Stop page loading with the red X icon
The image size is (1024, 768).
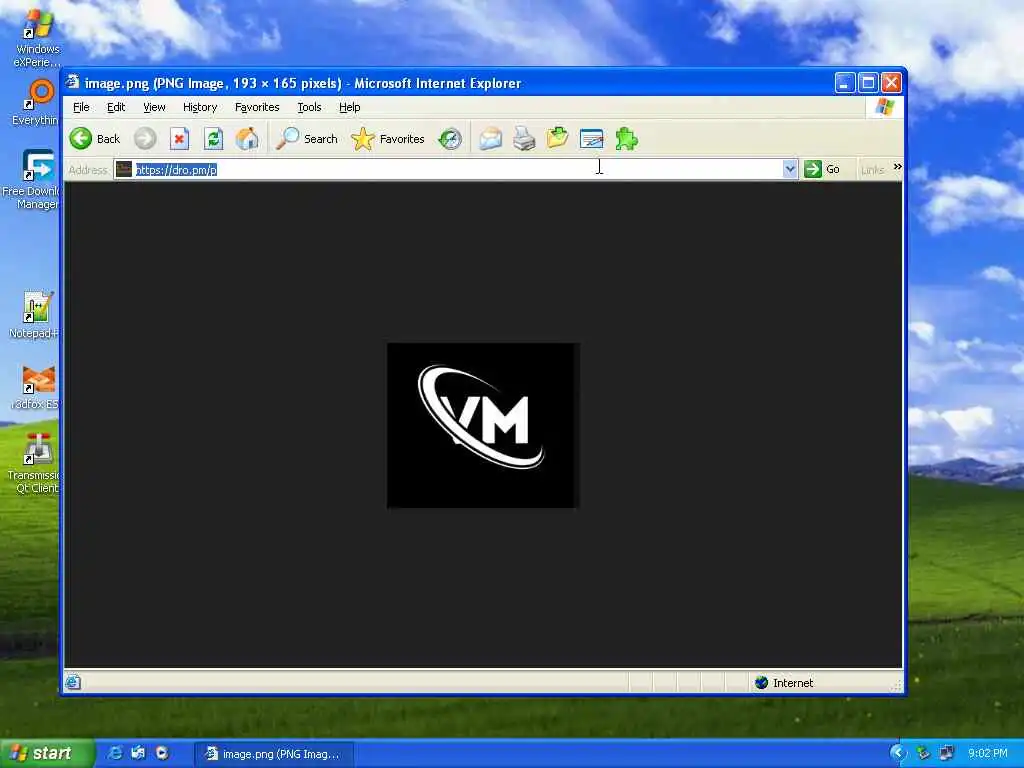coord(179,138)
